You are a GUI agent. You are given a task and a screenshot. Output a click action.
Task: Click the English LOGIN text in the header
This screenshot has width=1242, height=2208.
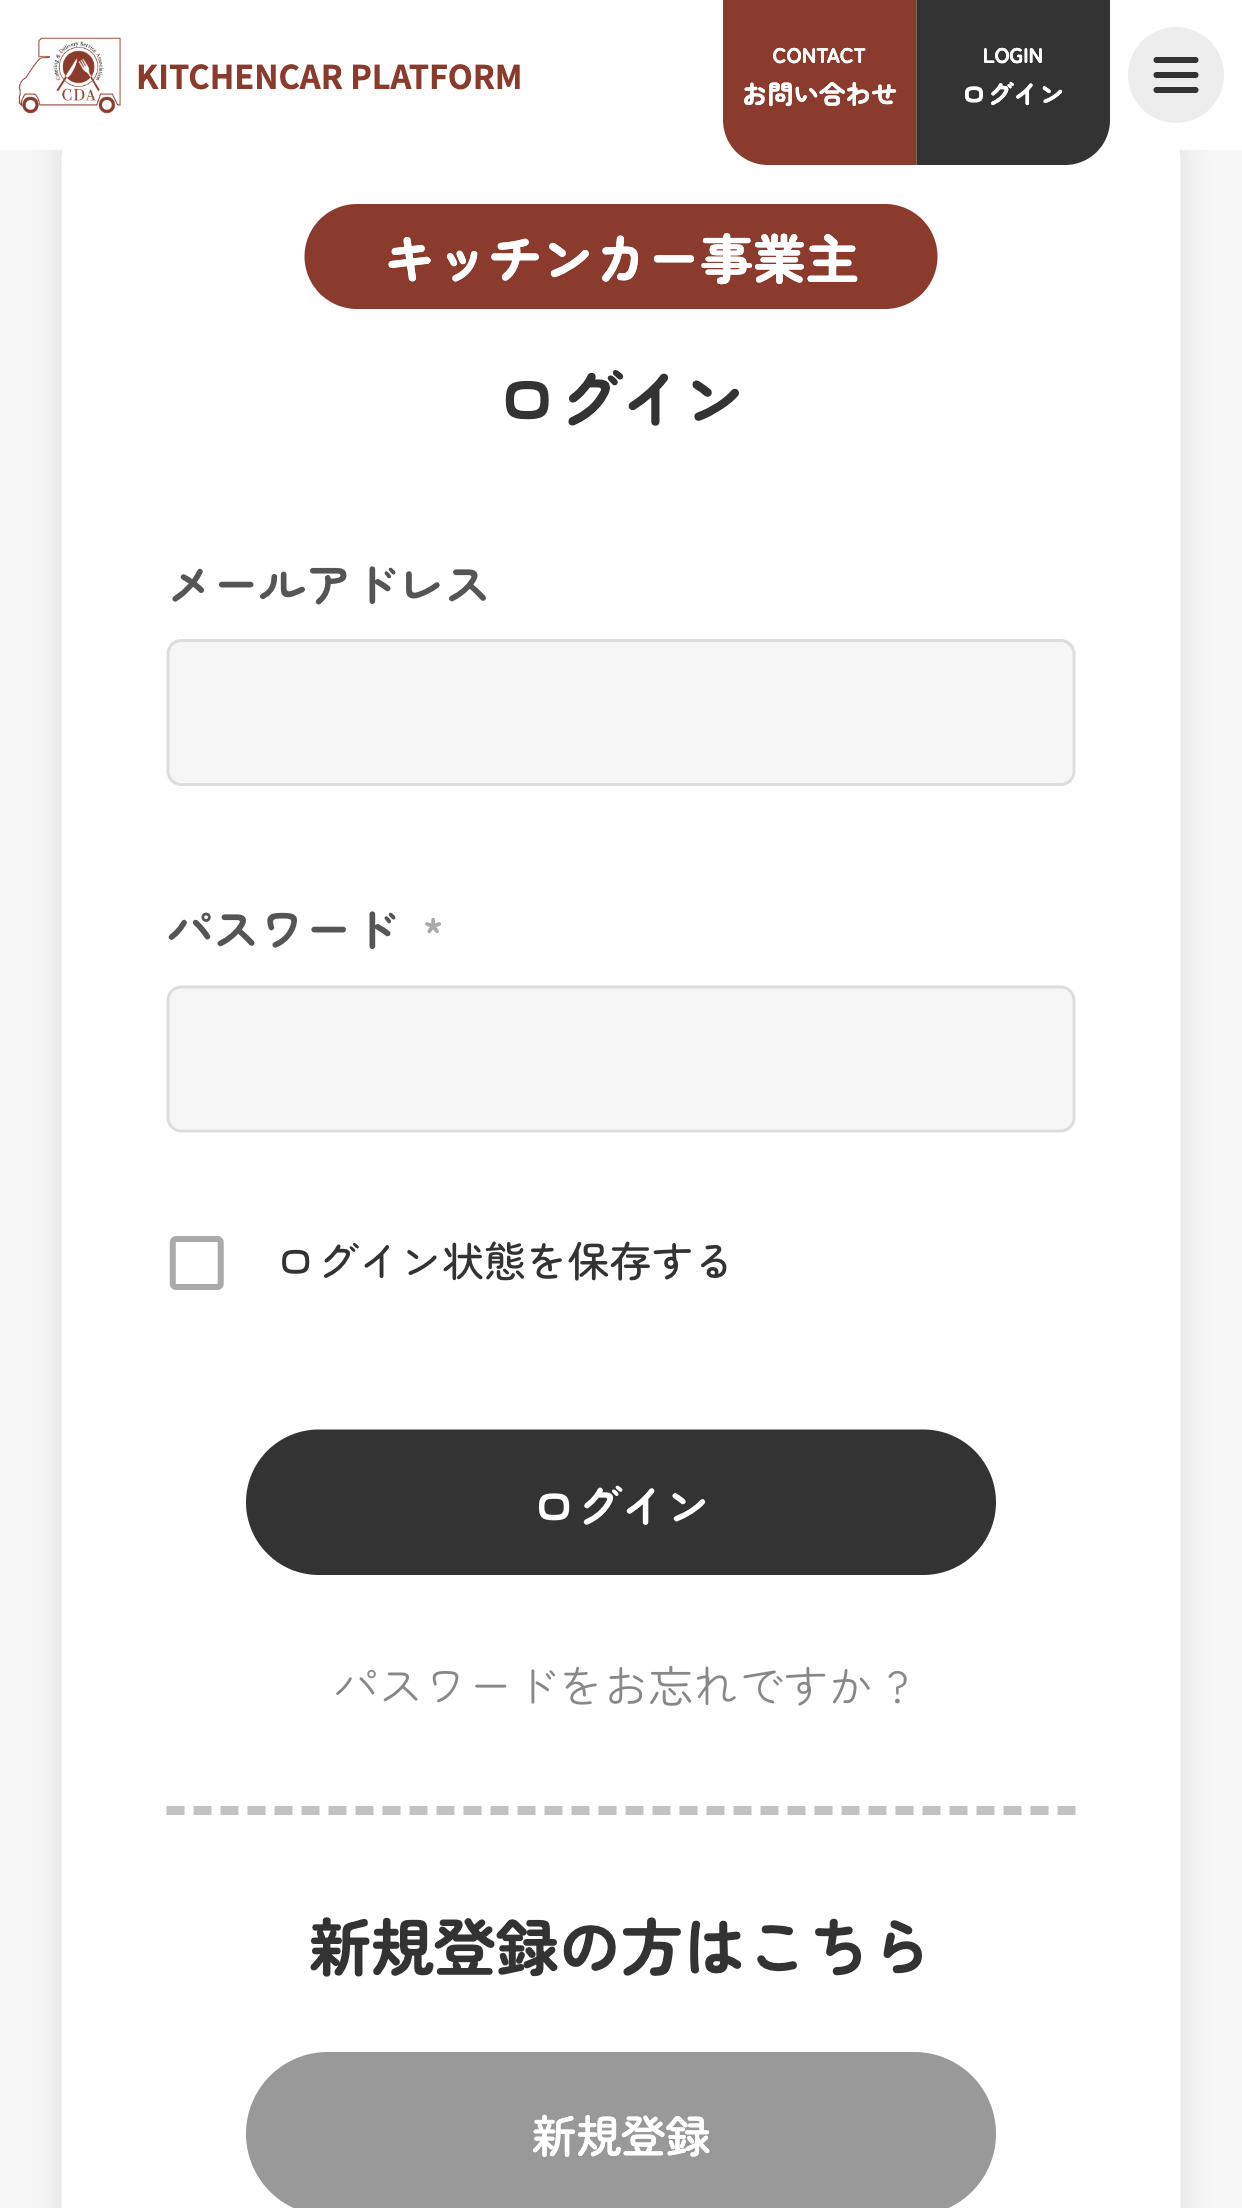[1013, 56]
